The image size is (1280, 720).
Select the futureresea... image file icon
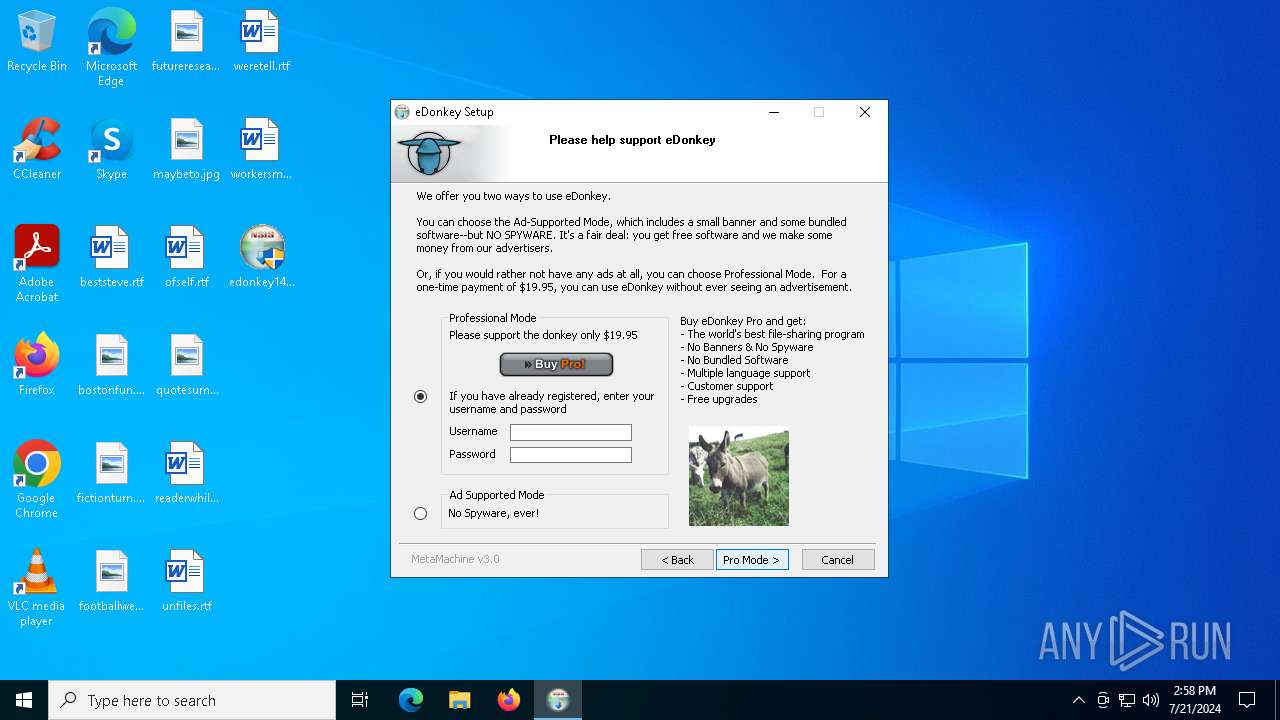186,42
